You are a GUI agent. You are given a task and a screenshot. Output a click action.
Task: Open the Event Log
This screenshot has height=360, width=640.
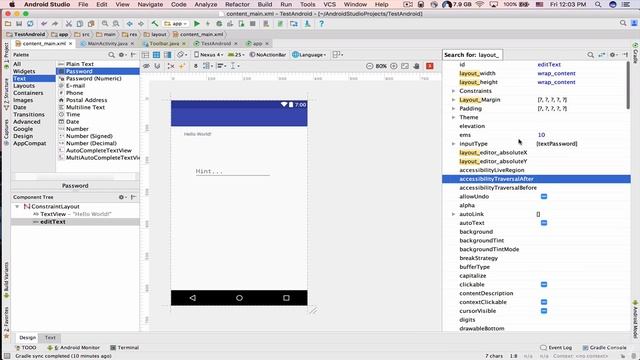click(556, 348)
